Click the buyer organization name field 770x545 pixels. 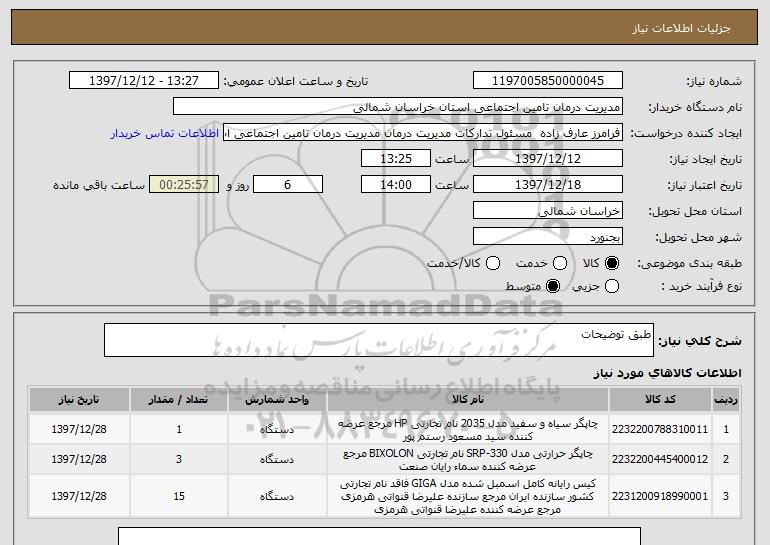pos(398,107)
